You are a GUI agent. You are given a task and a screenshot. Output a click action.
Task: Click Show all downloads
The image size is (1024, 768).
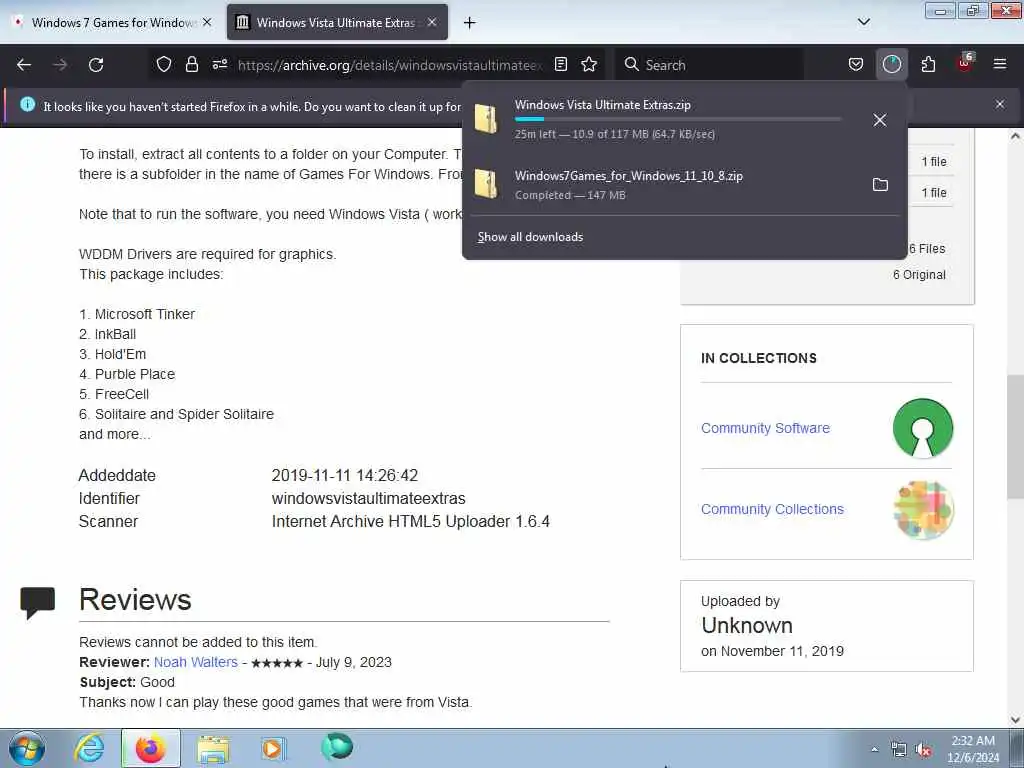(530, 237)
